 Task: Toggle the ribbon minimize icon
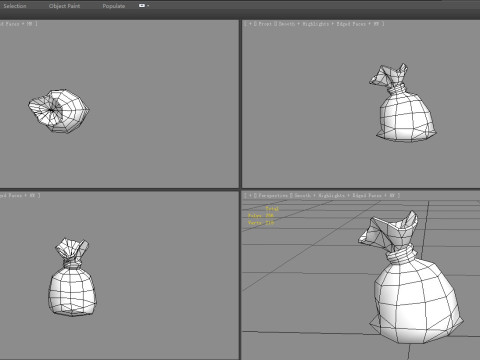pyautogui.click(x=142, y=6)
